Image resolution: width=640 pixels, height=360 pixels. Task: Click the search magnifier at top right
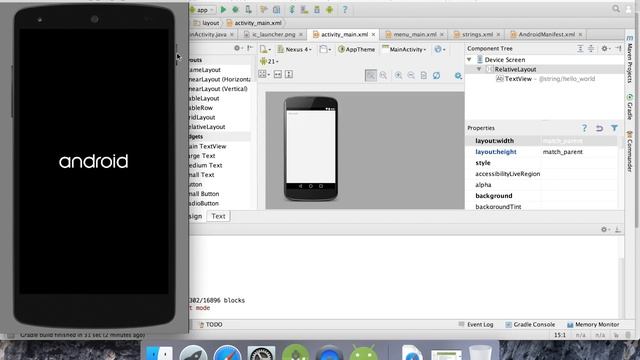616,9
